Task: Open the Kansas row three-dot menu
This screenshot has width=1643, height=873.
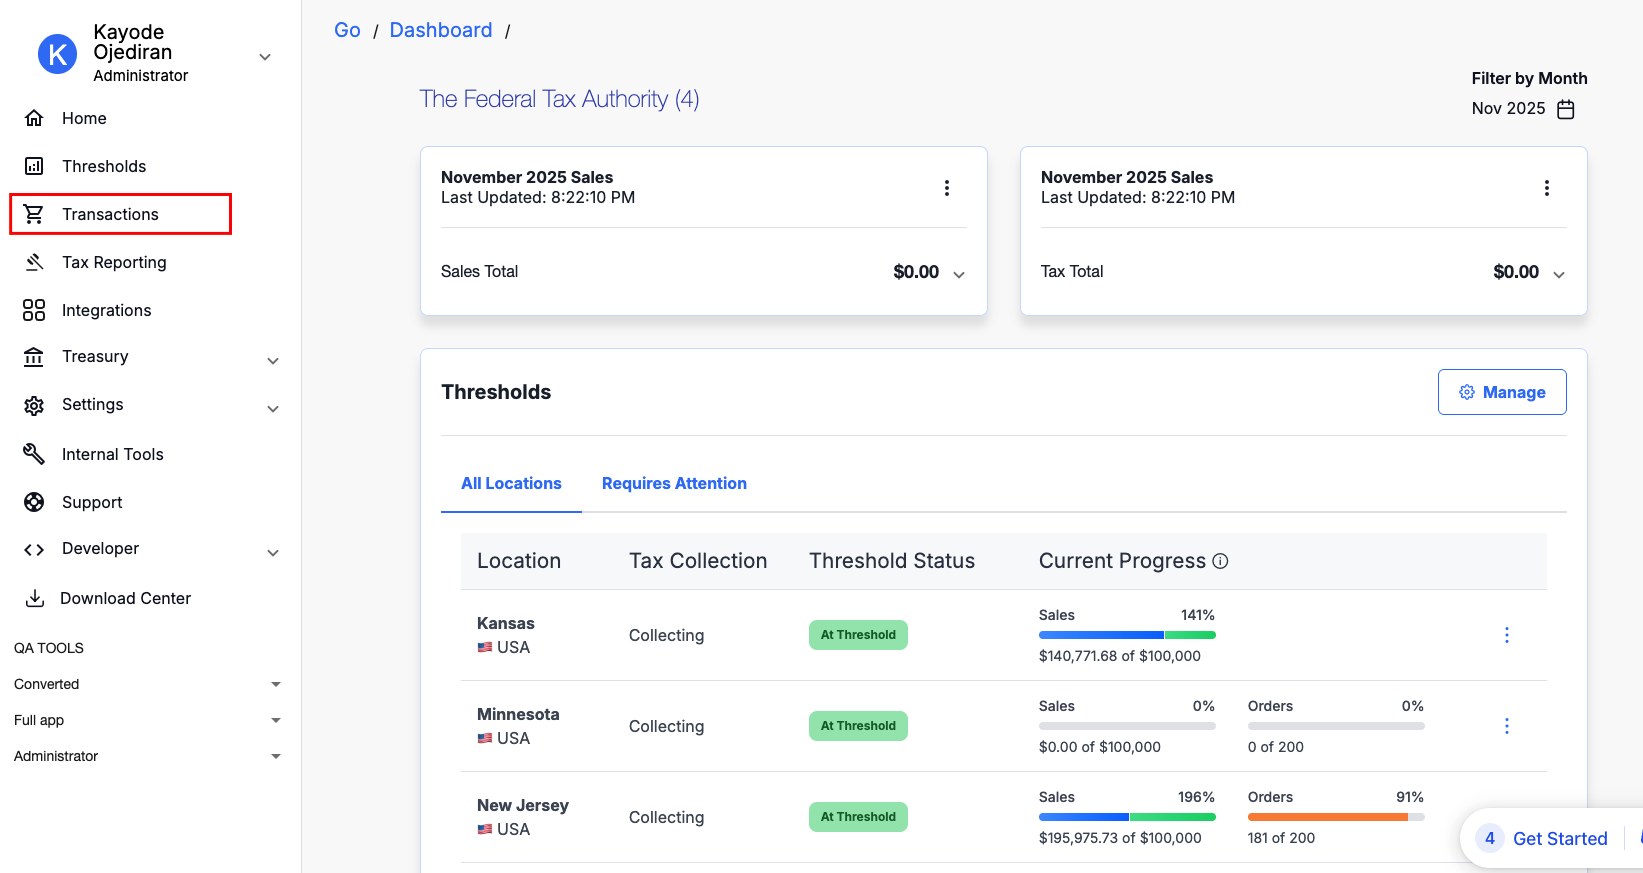Action: coord(1507,635)
